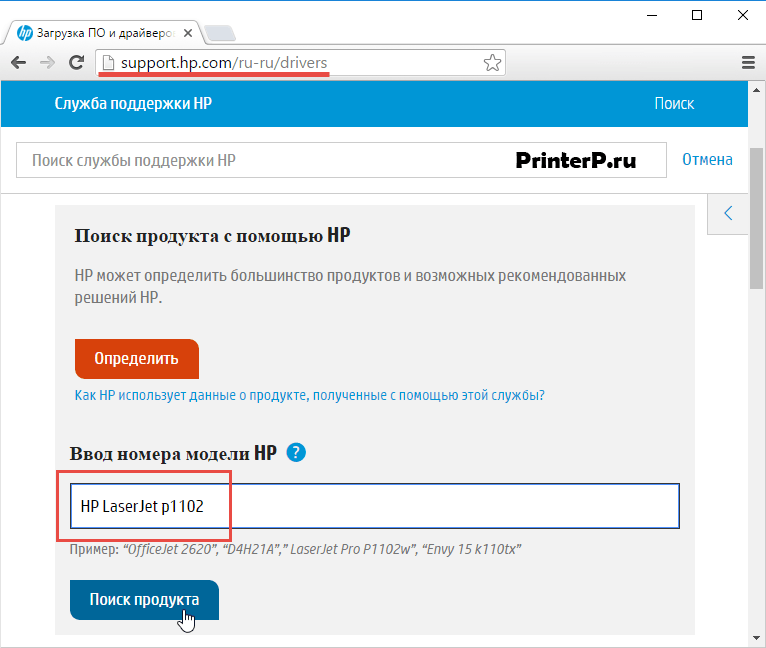766x648 pixels.
Task: Focus the HP model number input field
Action: [x=375, y=506]
